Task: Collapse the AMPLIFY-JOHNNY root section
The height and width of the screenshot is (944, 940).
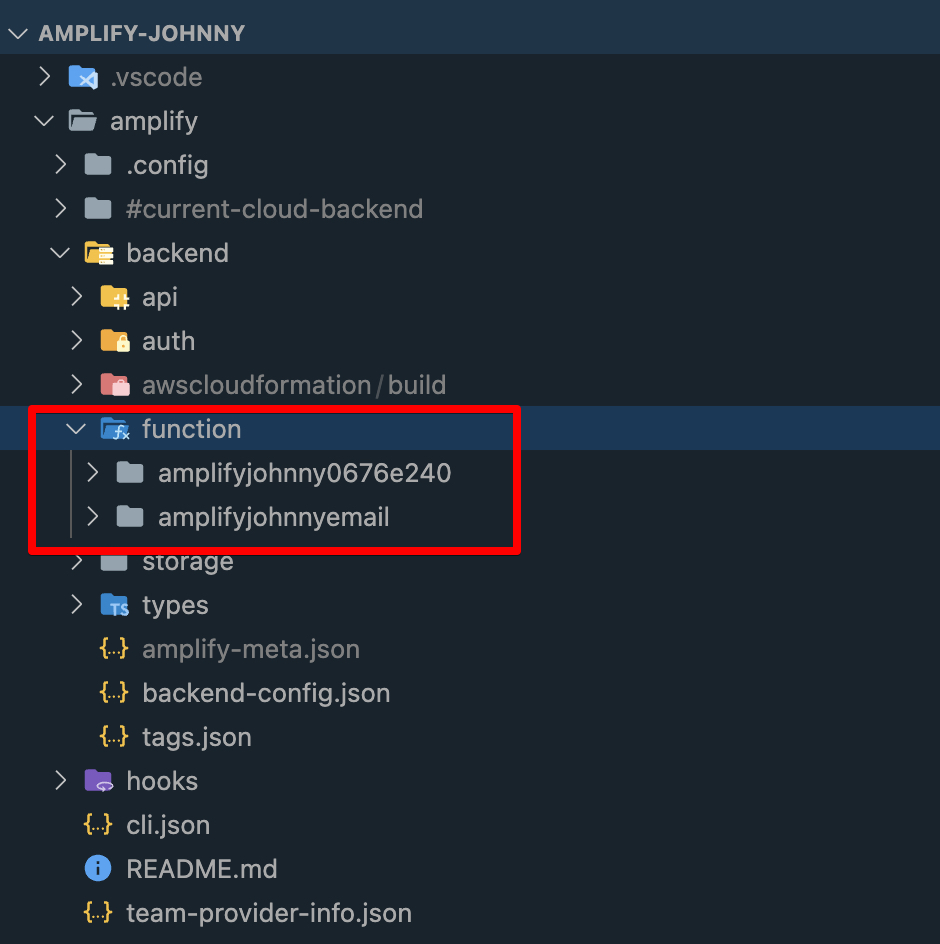Action: click(x=17, y=33)
